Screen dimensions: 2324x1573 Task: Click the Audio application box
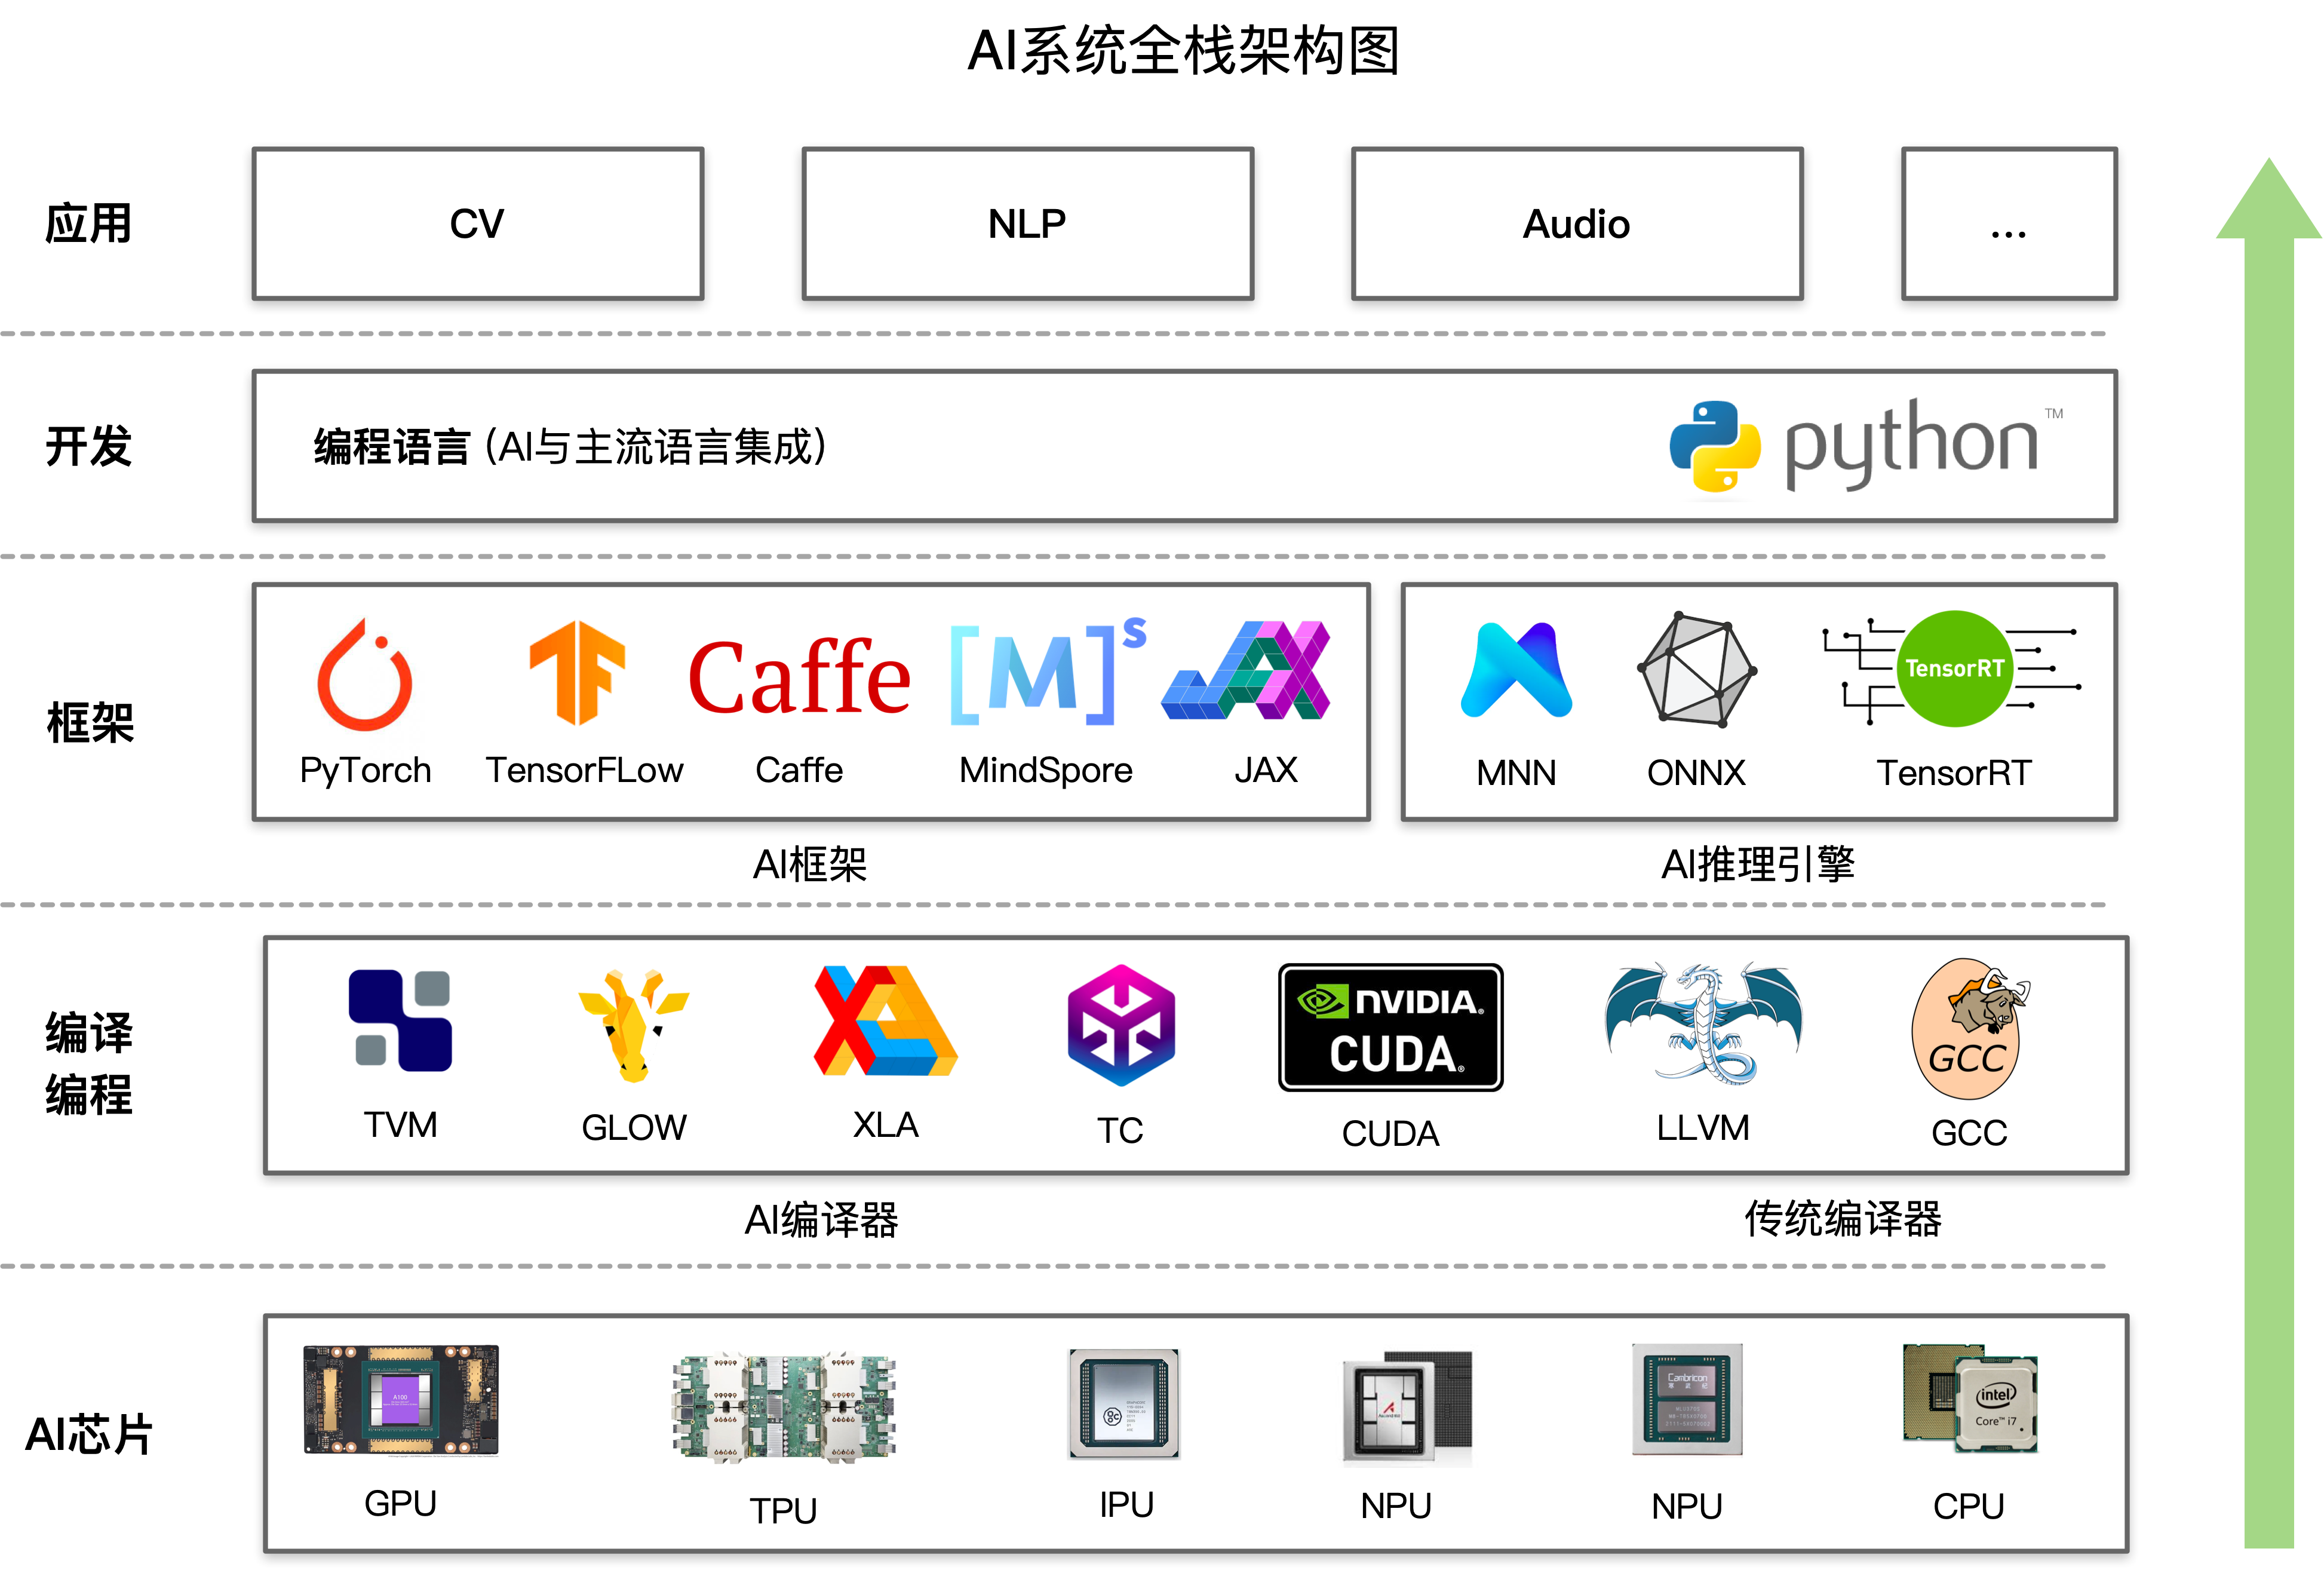tap(1576, 224)
